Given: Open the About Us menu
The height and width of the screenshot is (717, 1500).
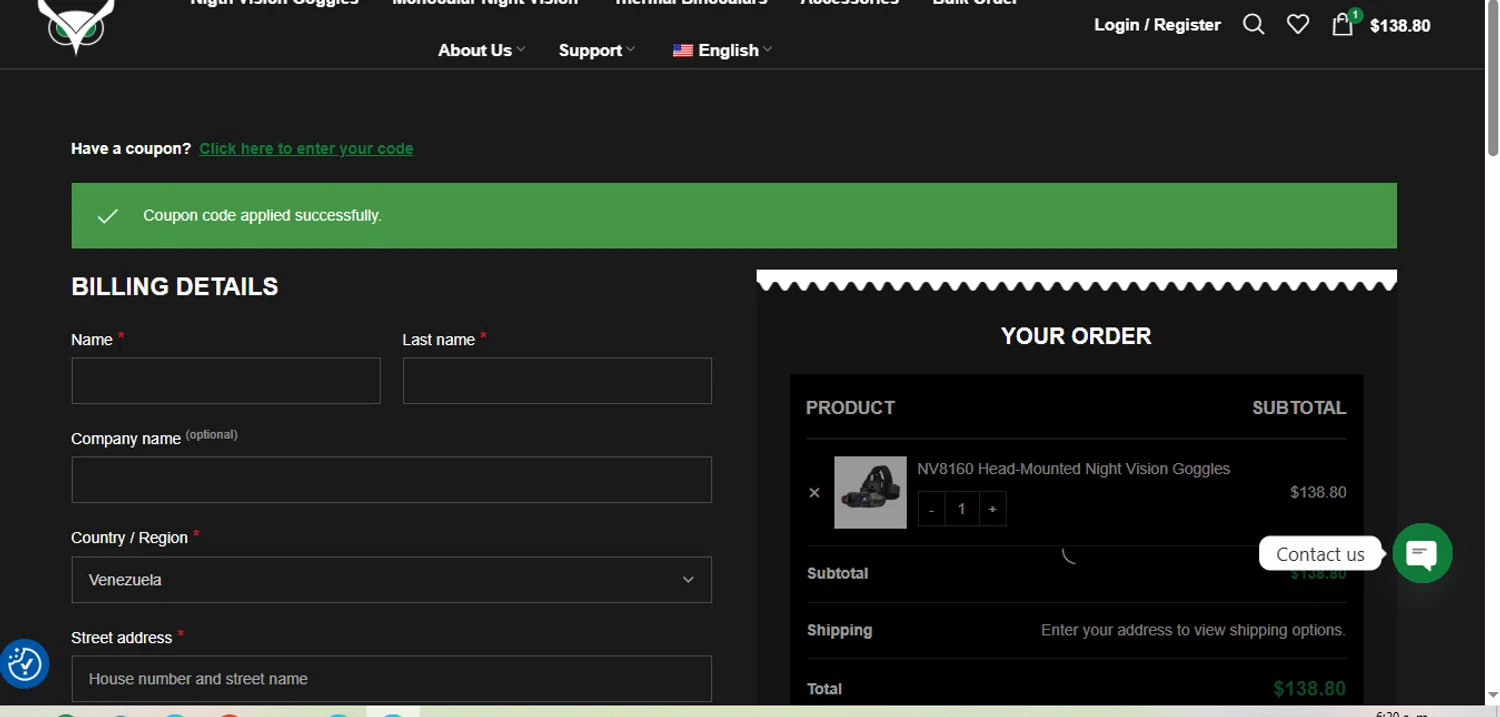Looking at the screenshot, I should [481, 50].
